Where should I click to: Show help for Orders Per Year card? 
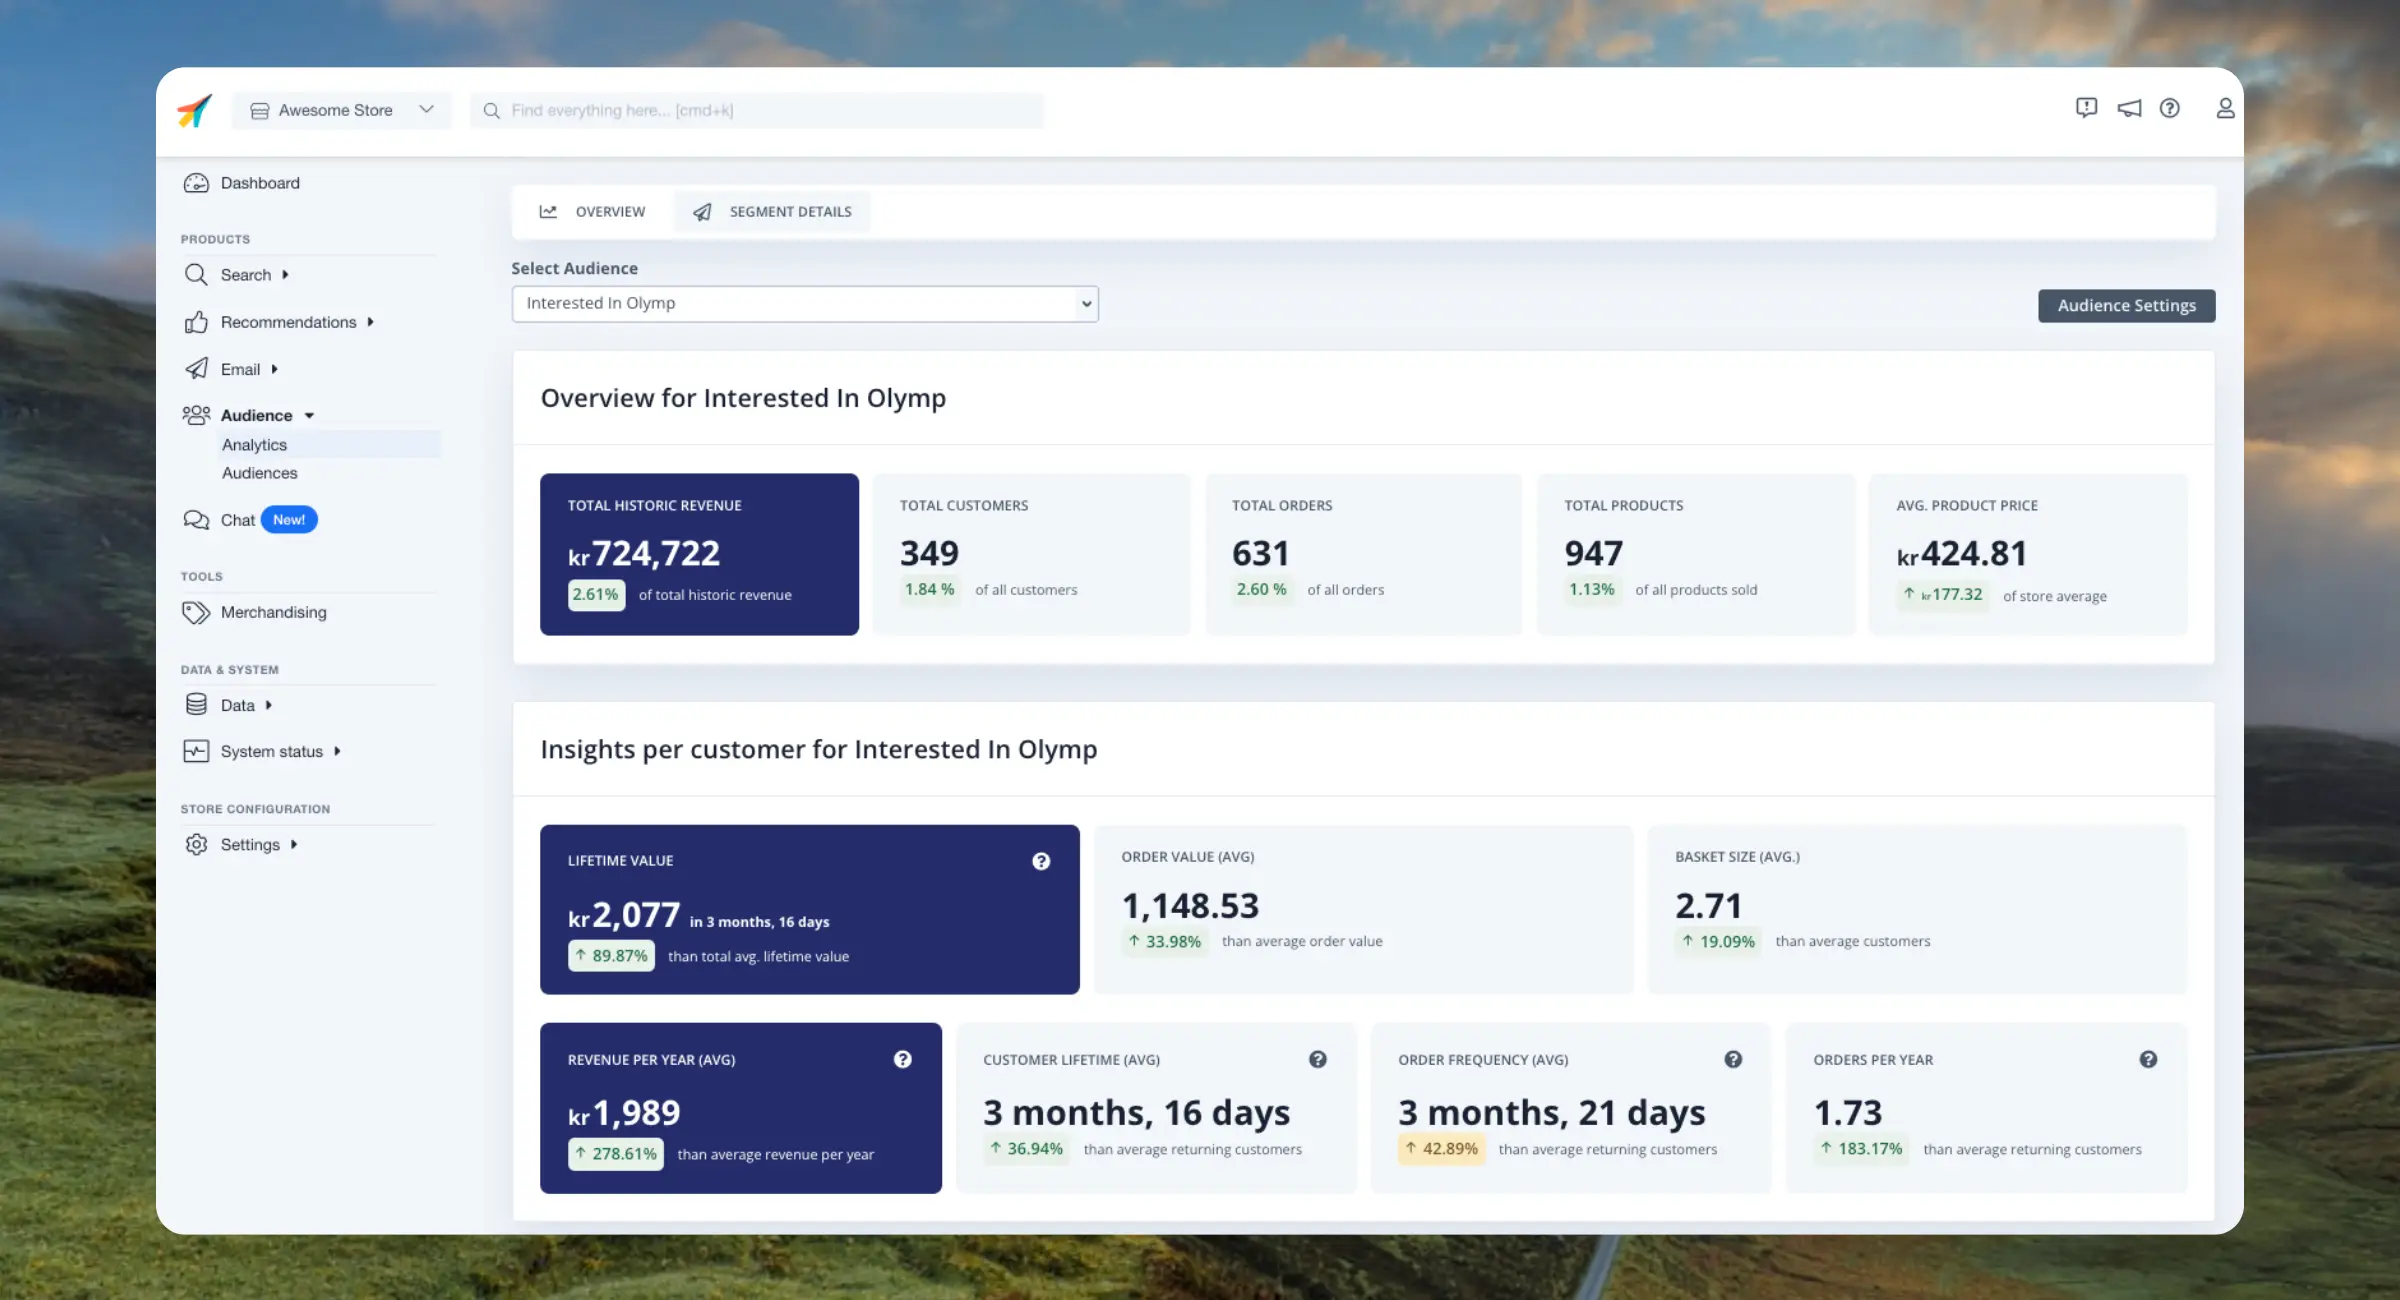(x=2148, y=1059)
